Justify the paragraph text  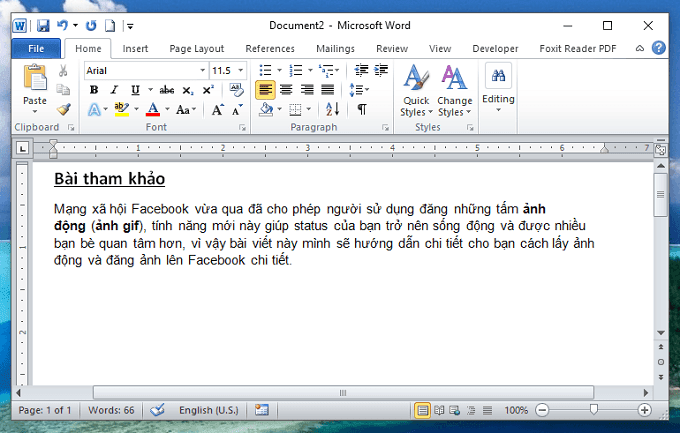click(327, 90)
